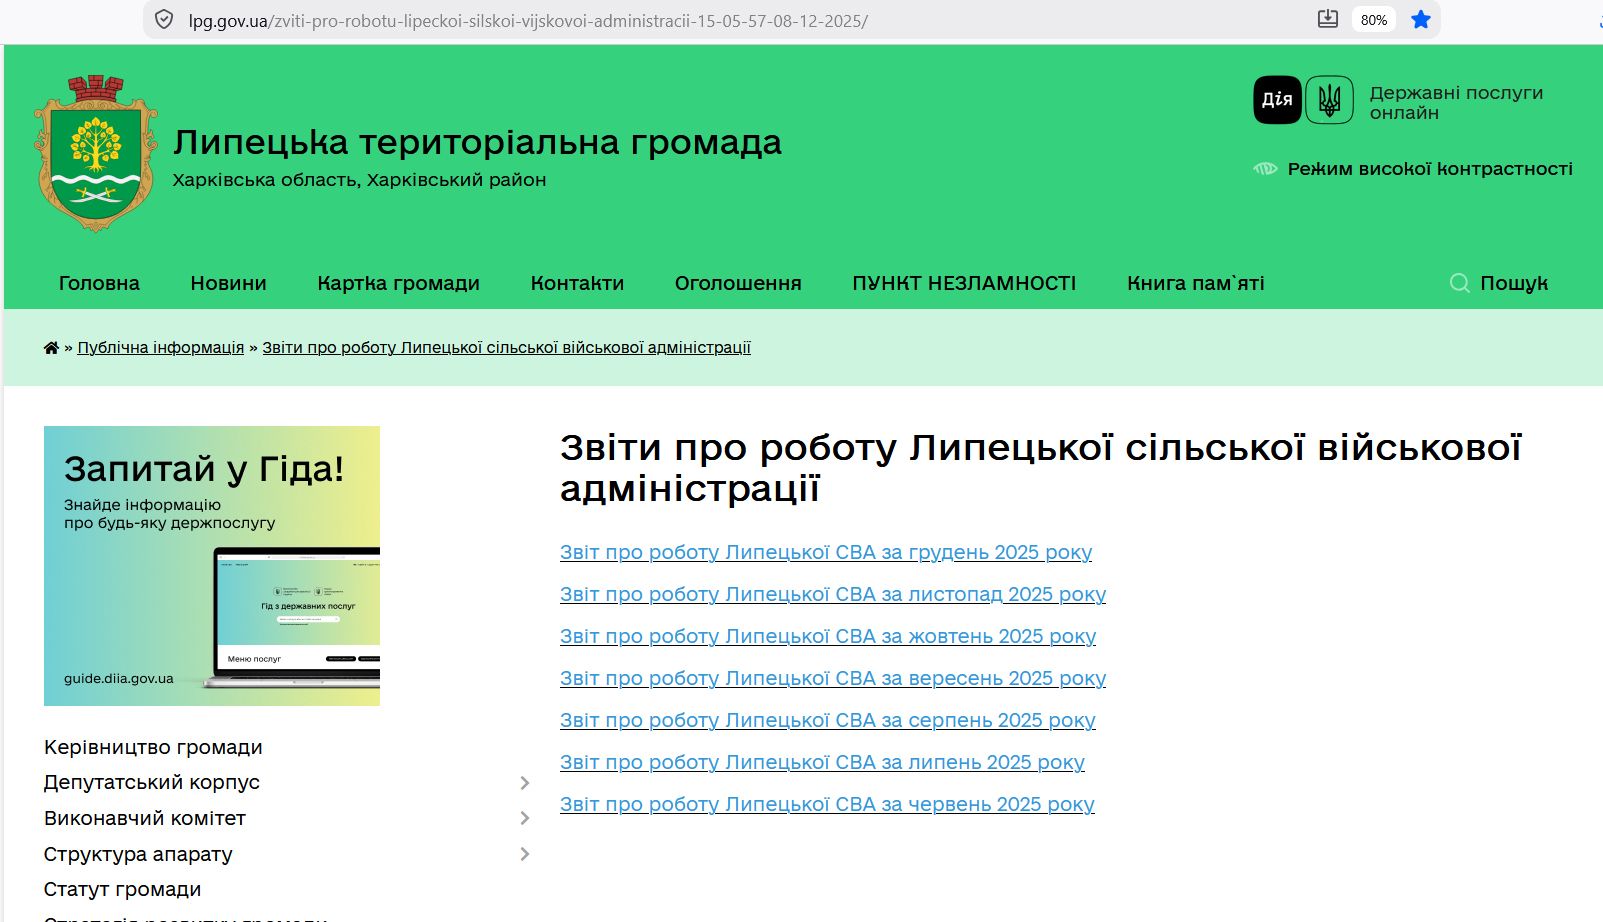
Task: Open Статут громади sidebar item
Action: pyautogui.click(x=122, y=889)
